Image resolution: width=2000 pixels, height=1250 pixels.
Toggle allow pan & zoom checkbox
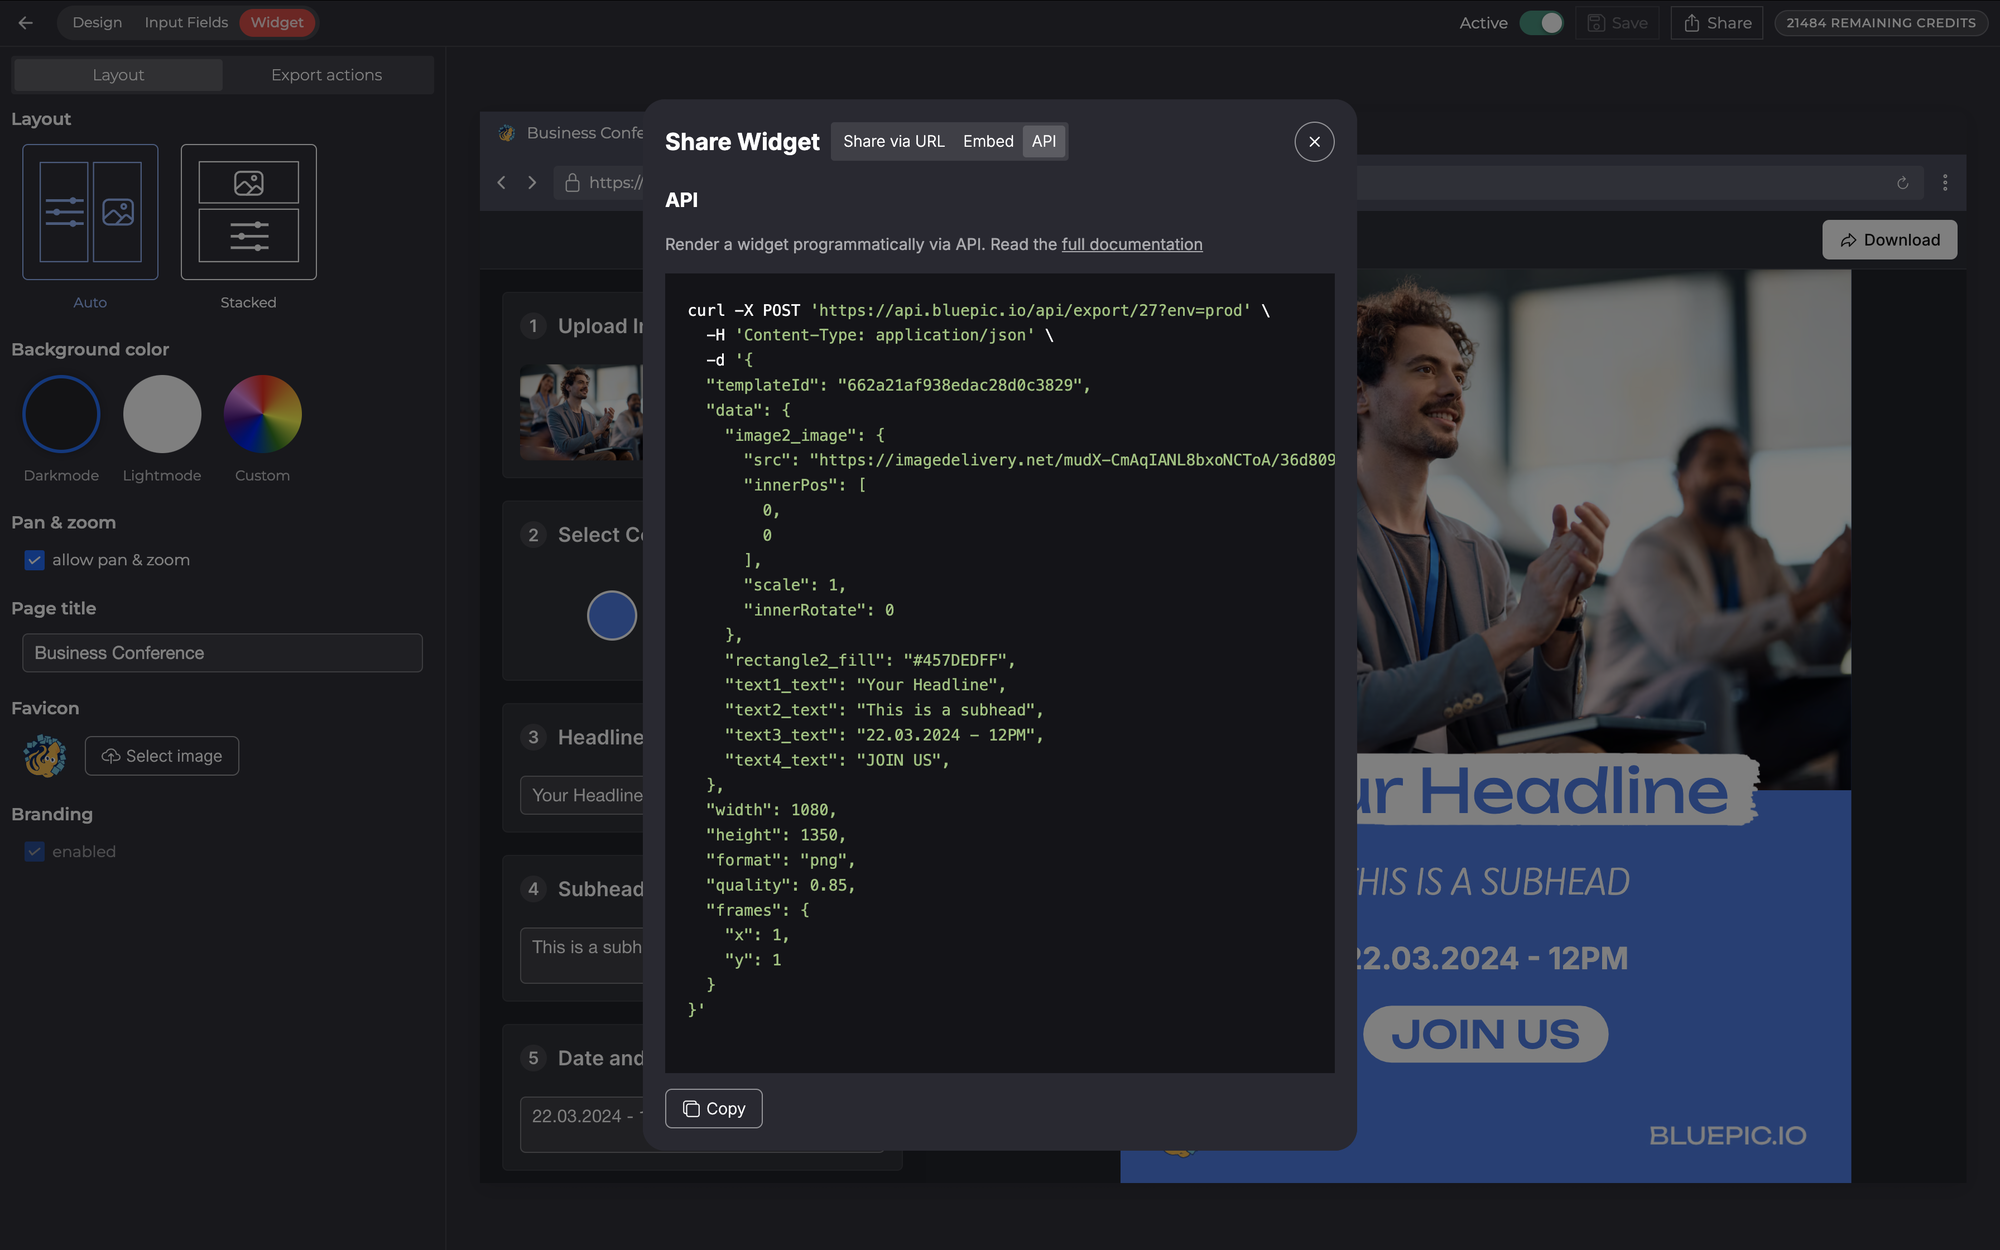click(x=35, y=560)
